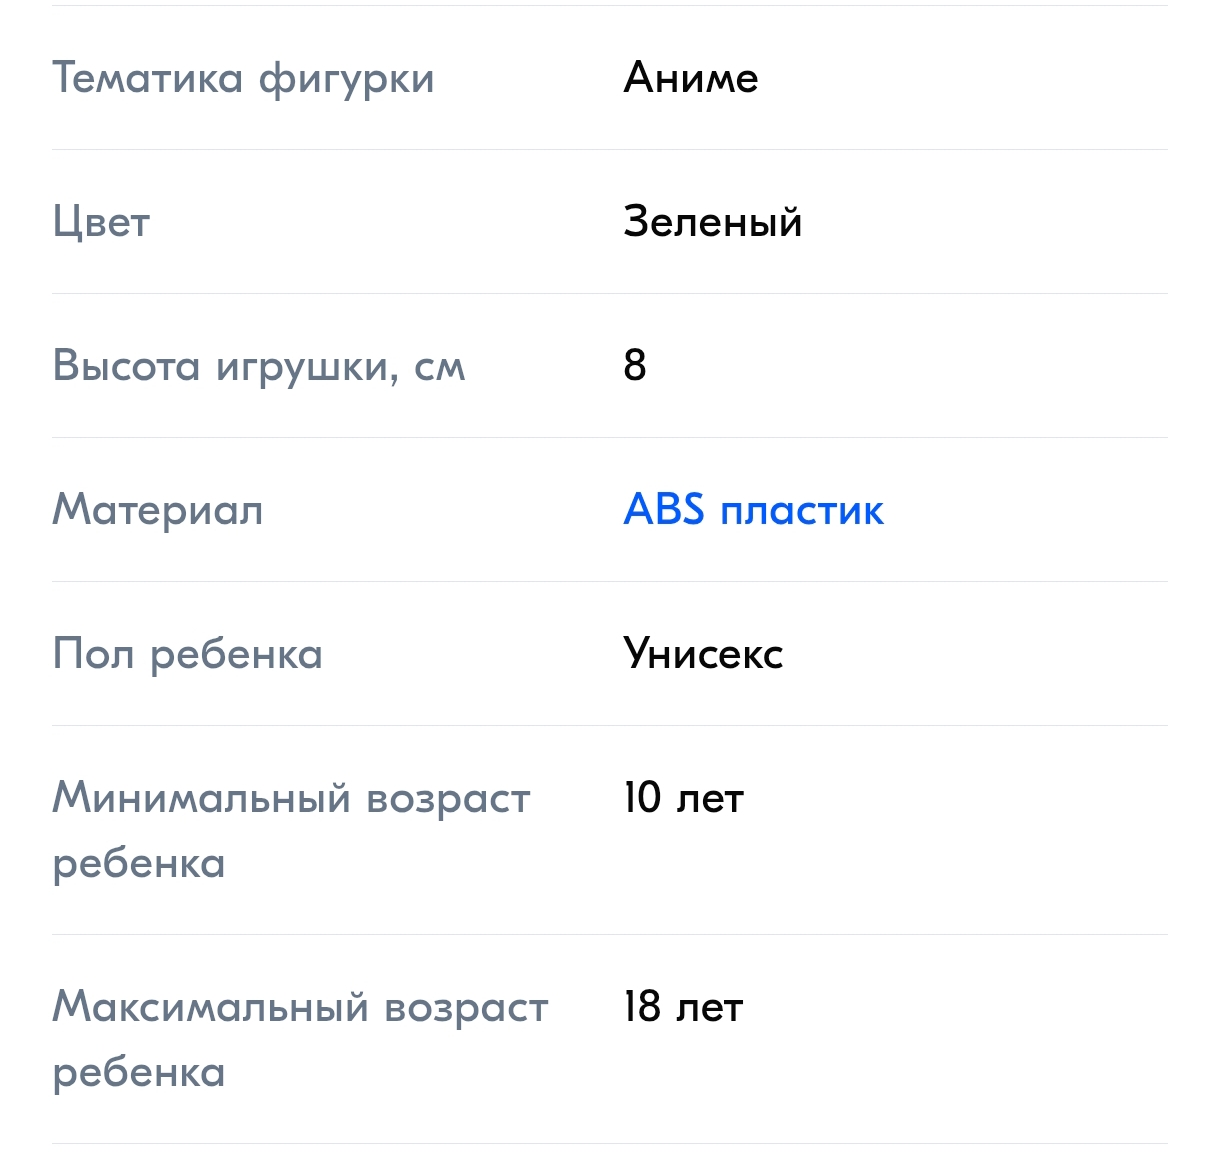
Task: Select the Минимальный возраст ребенка label
Action: (291, 830)
